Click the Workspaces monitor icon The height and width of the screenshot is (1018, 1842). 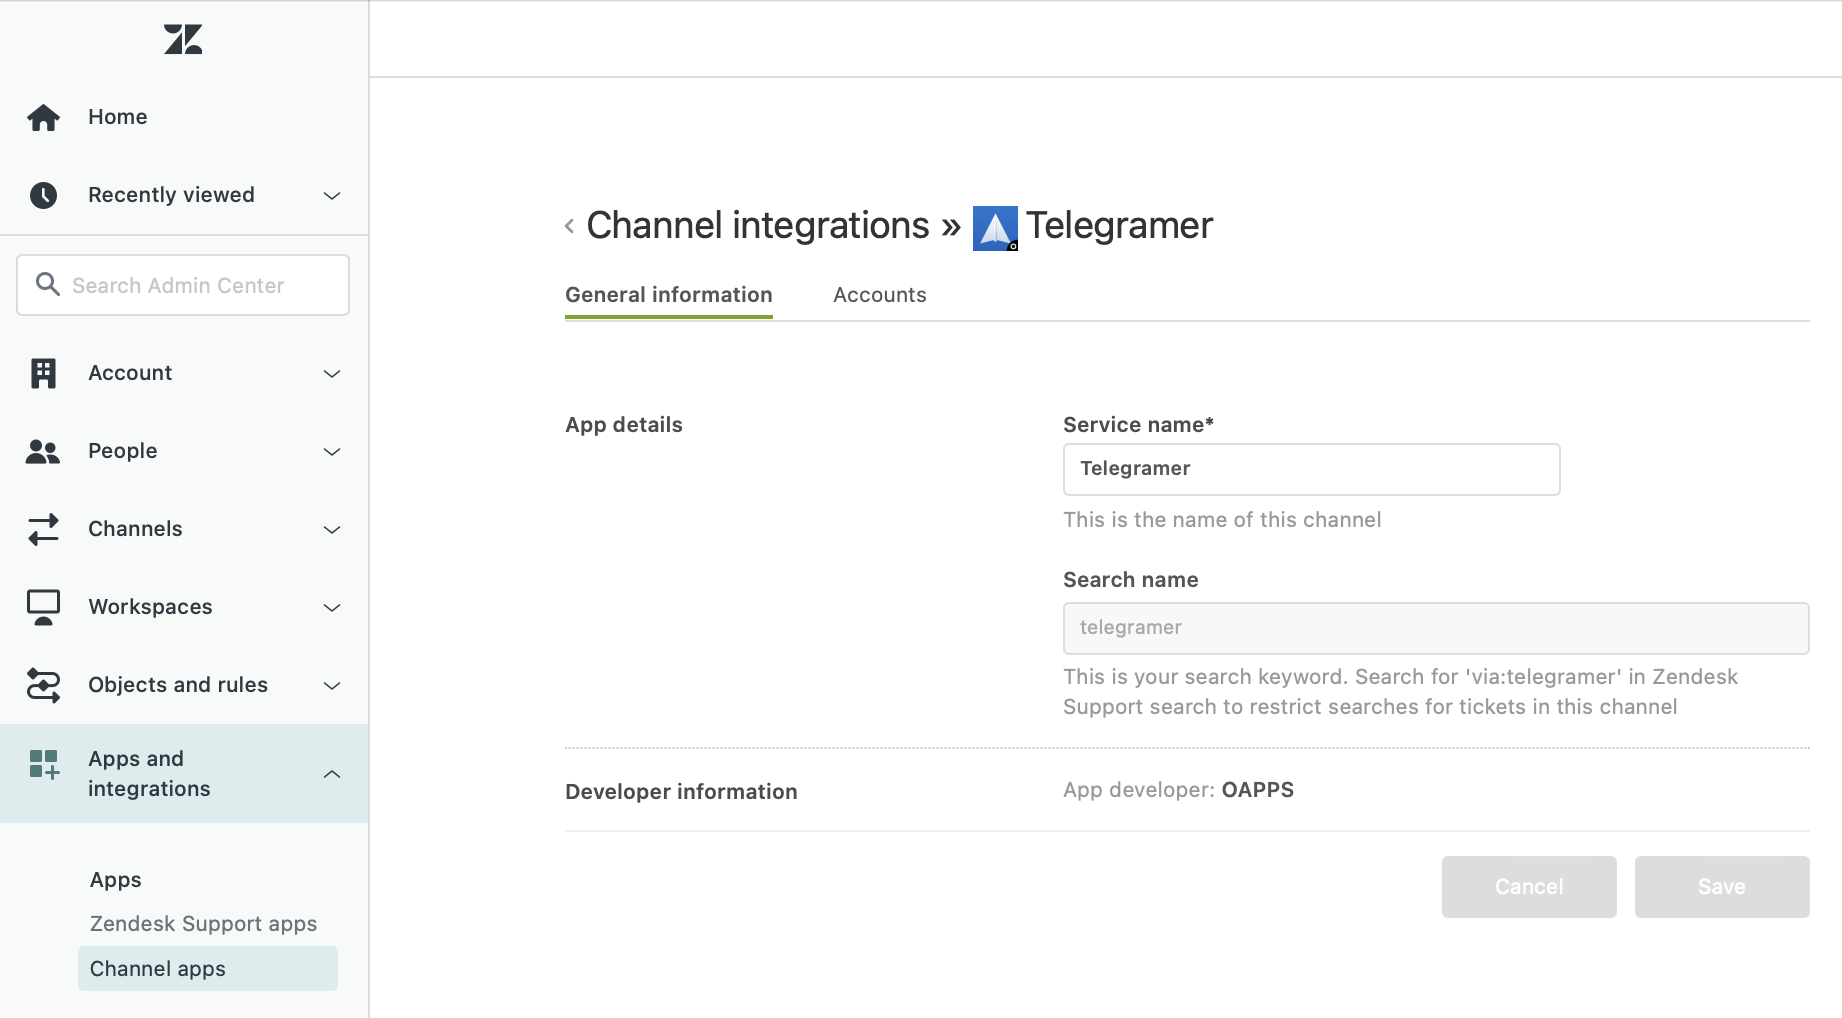tap(44, 606)
